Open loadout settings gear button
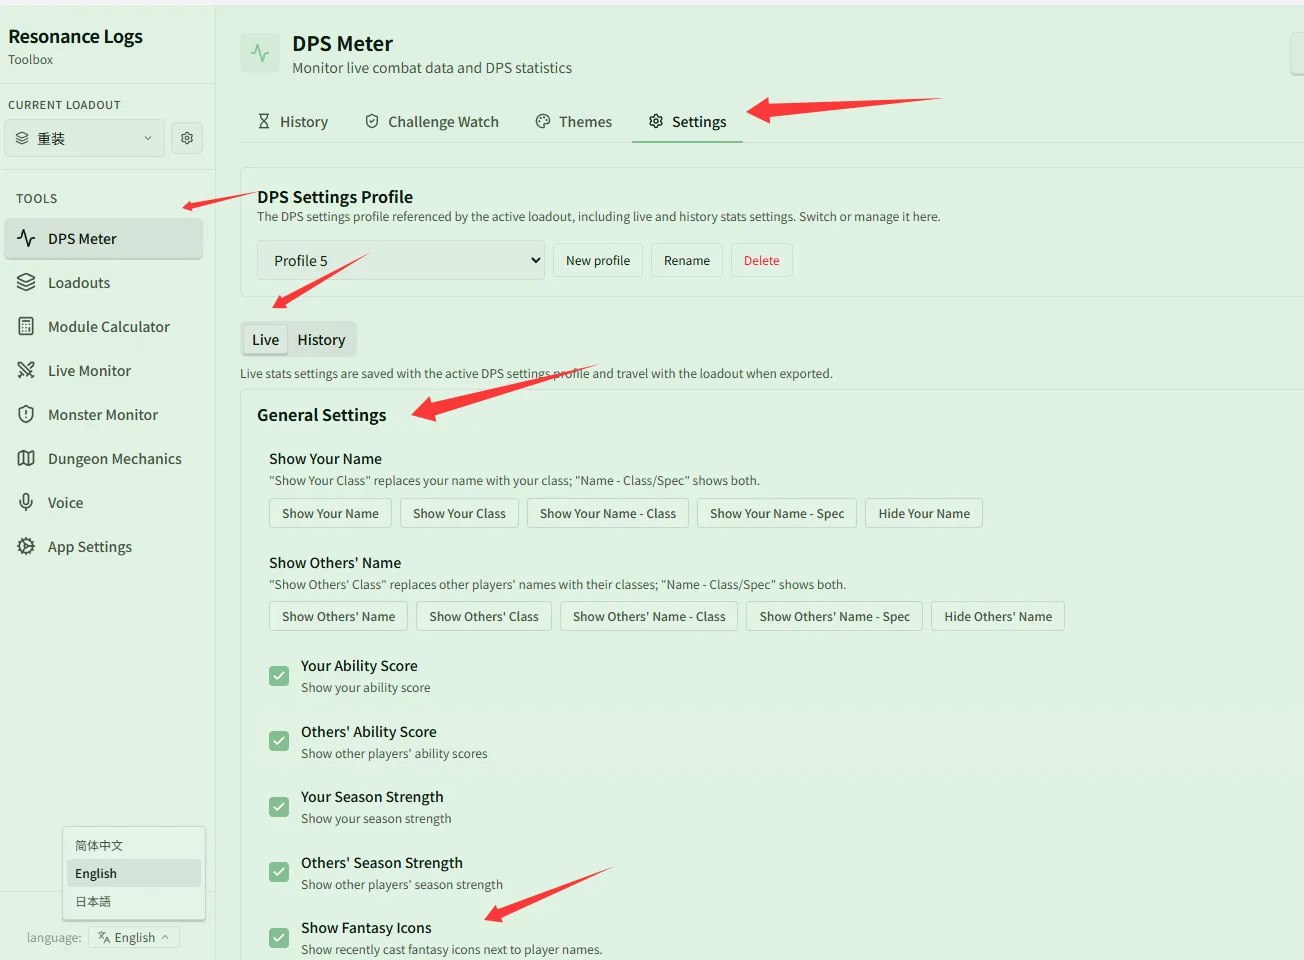Screen dimensions: 1304x960 [187, 138]
